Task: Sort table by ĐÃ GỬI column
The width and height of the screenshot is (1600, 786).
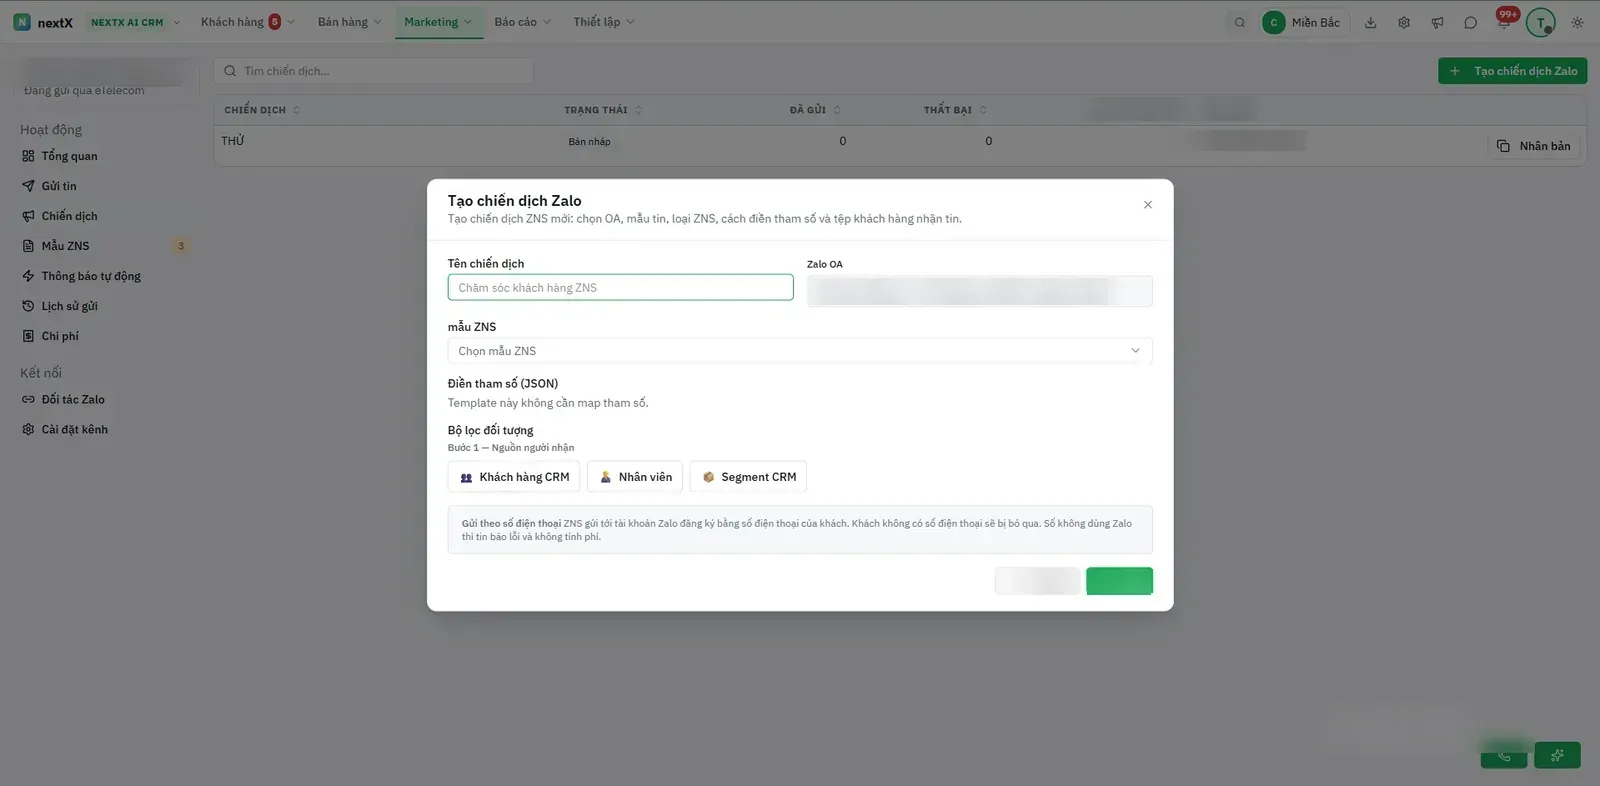Action: (x=815, y=110)
